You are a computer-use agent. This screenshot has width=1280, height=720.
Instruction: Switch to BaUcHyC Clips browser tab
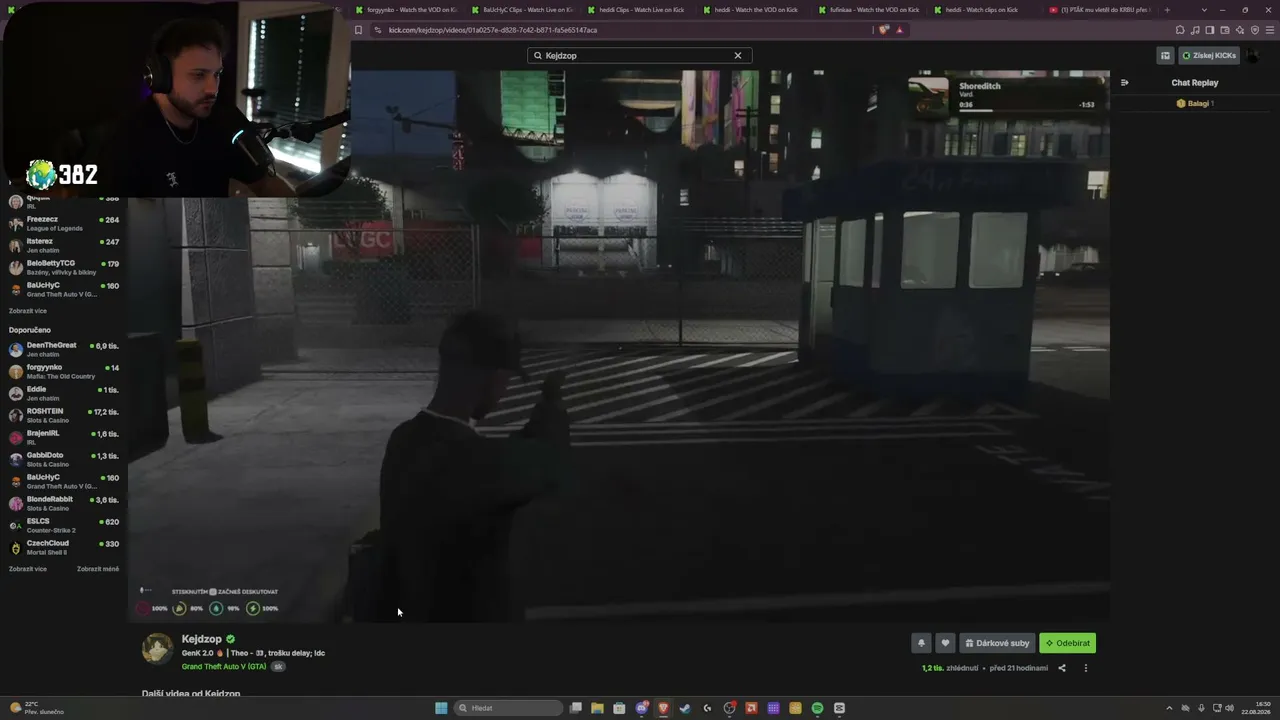[521, 10]
